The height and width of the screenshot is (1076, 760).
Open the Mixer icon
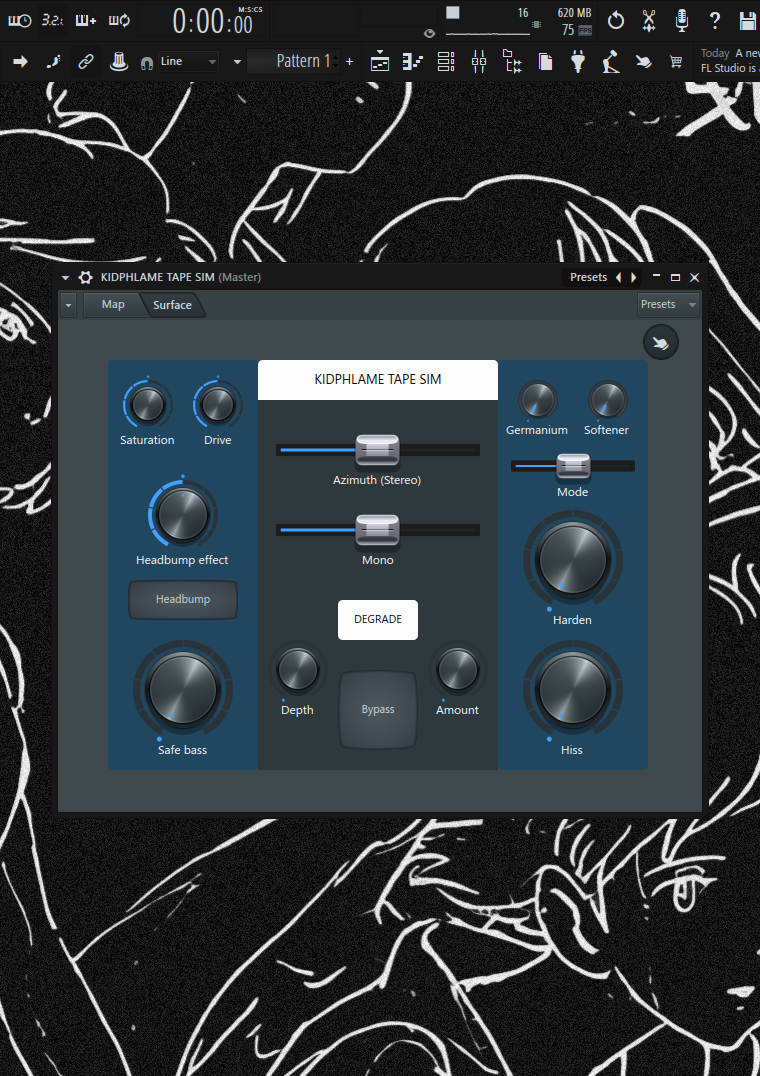pos(479,62)
